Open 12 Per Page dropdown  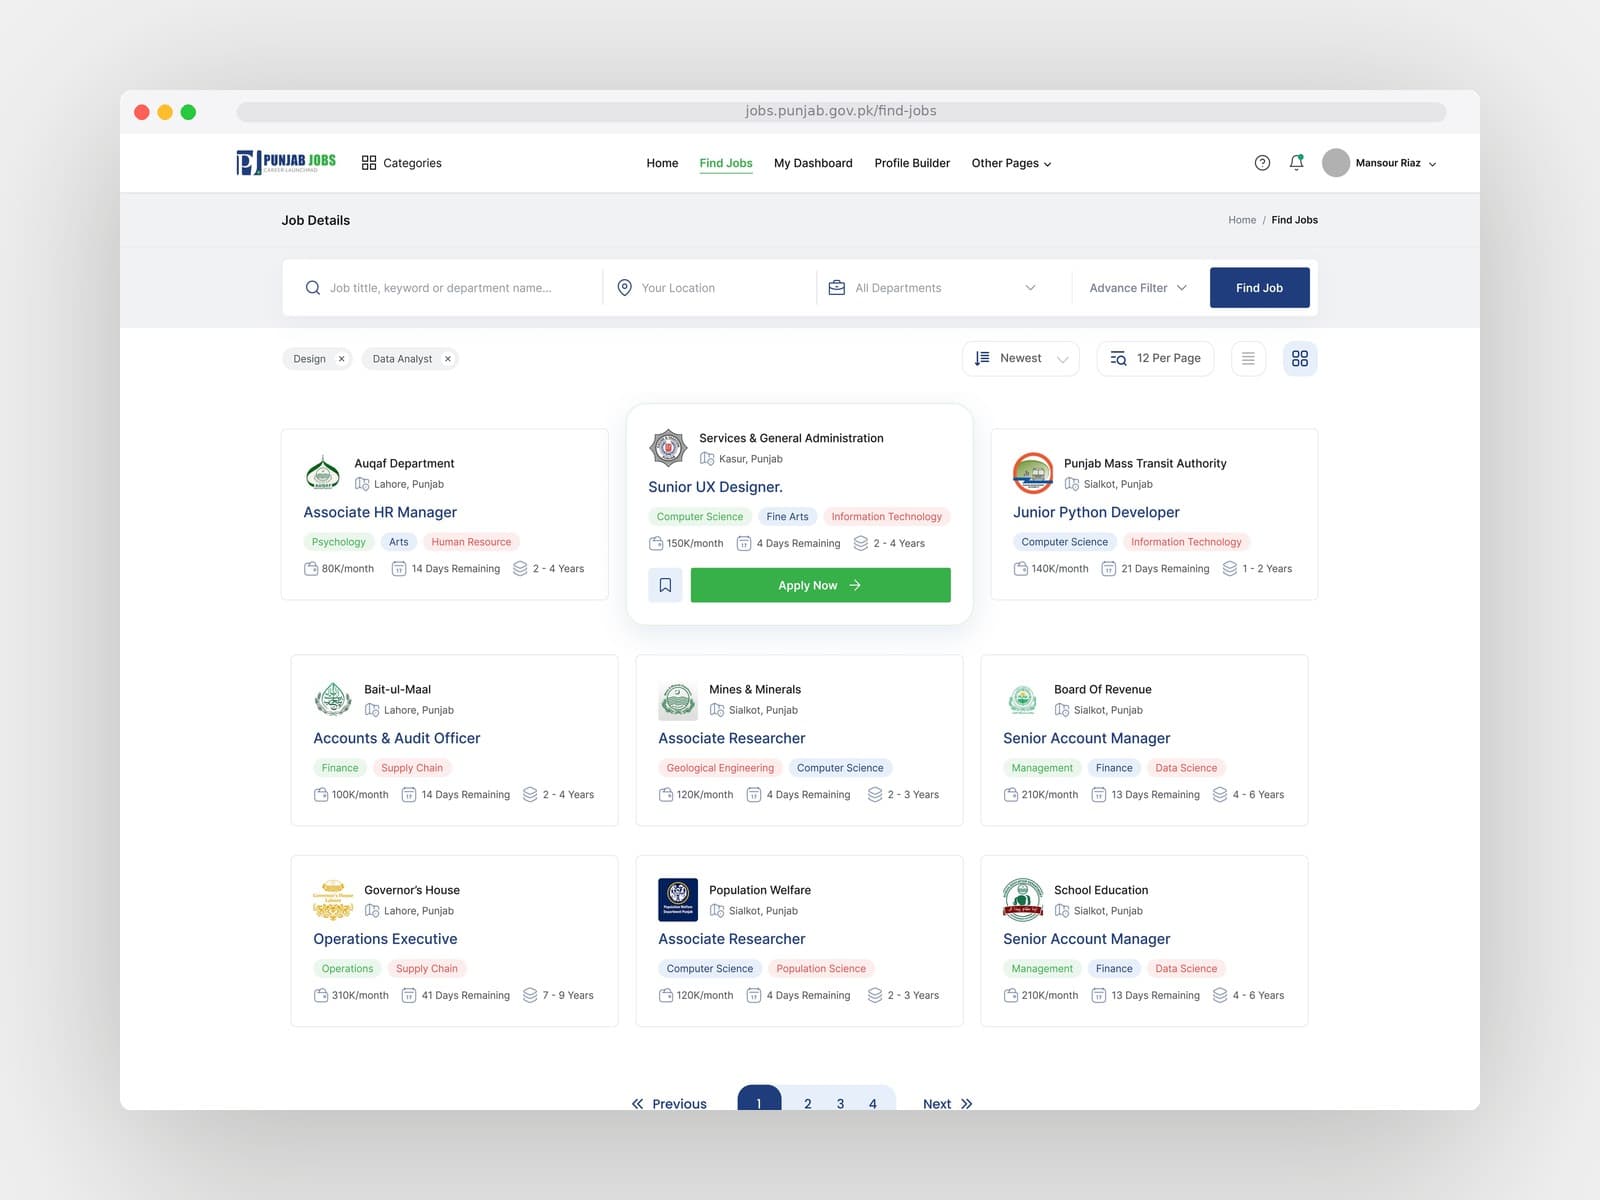coord(1155,358)
